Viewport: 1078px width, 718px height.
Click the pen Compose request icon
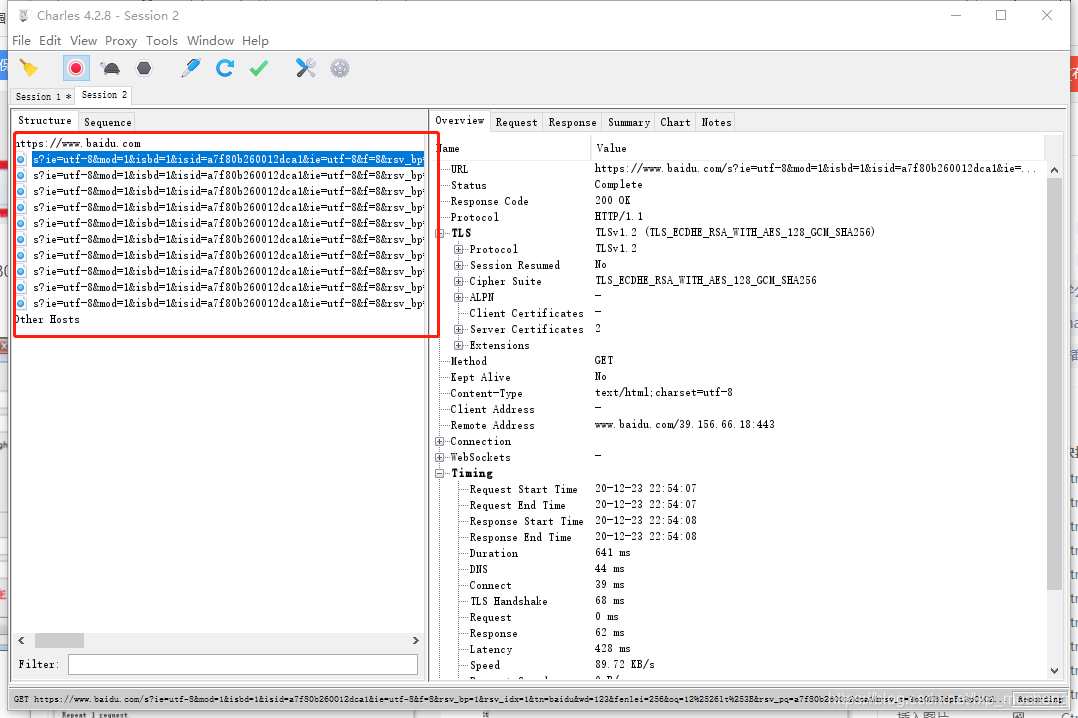tap(190, 67)
